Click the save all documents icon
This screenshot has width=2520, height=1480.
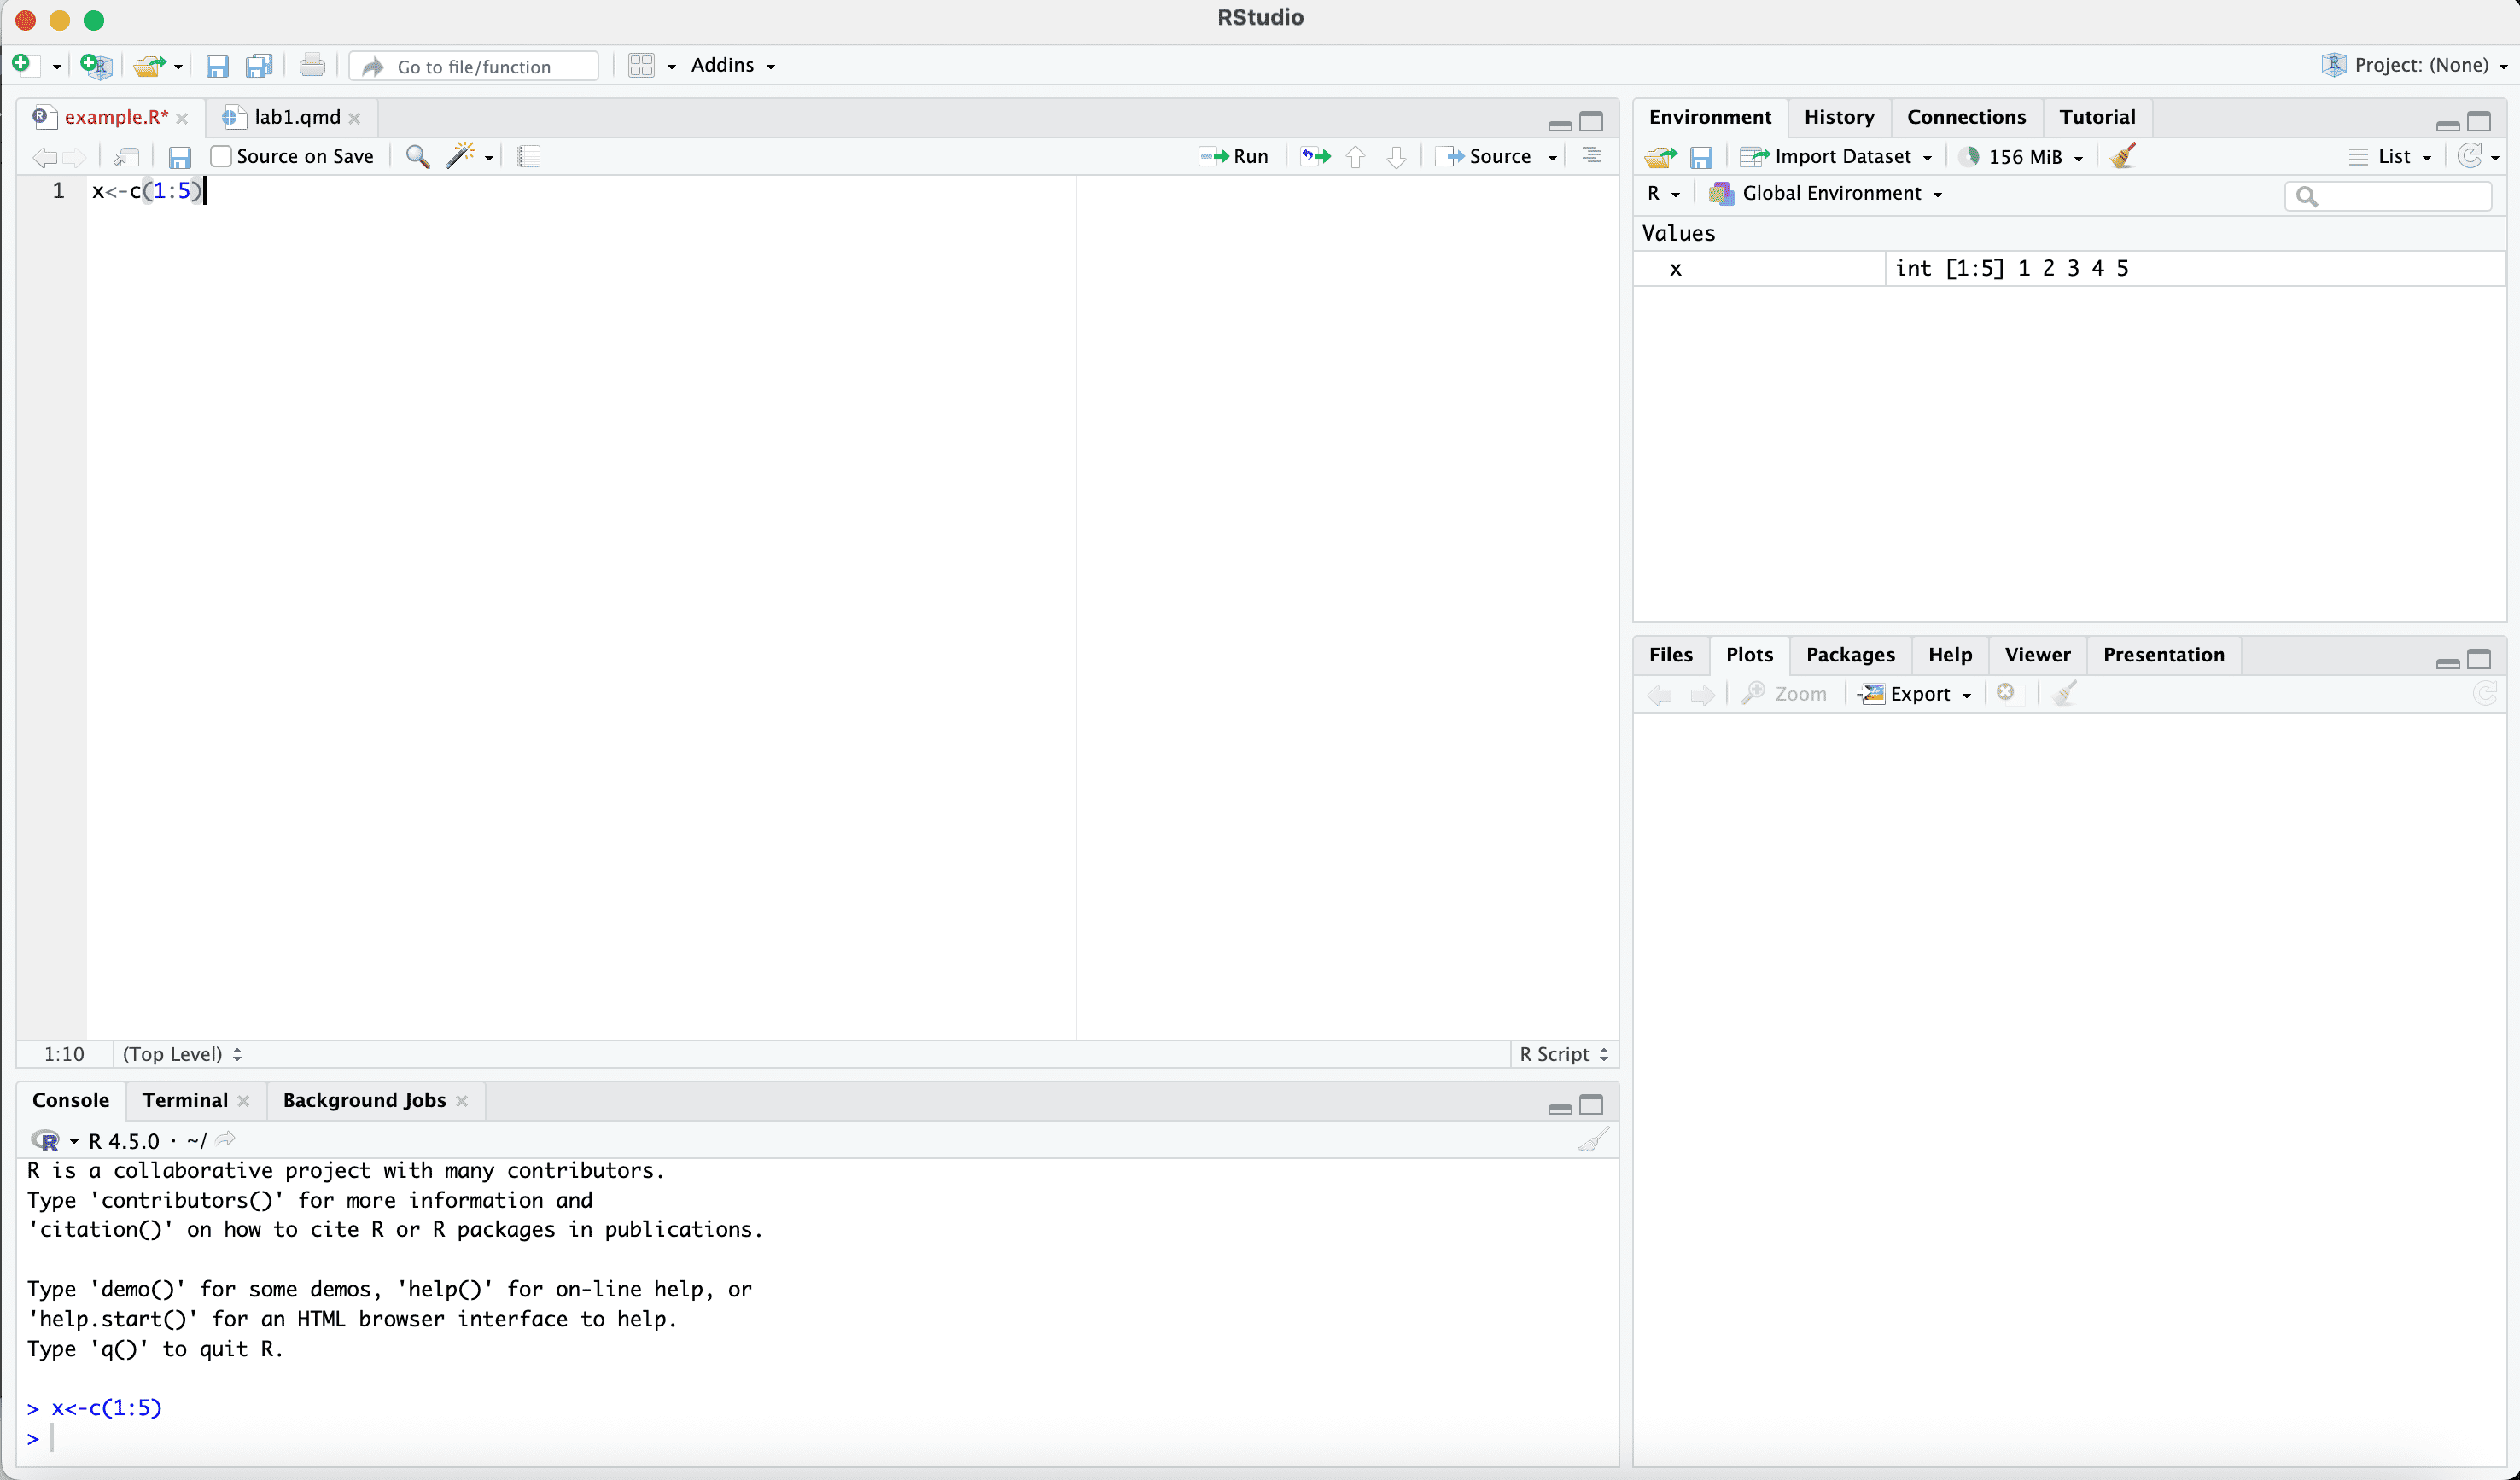tap(259, 66)
